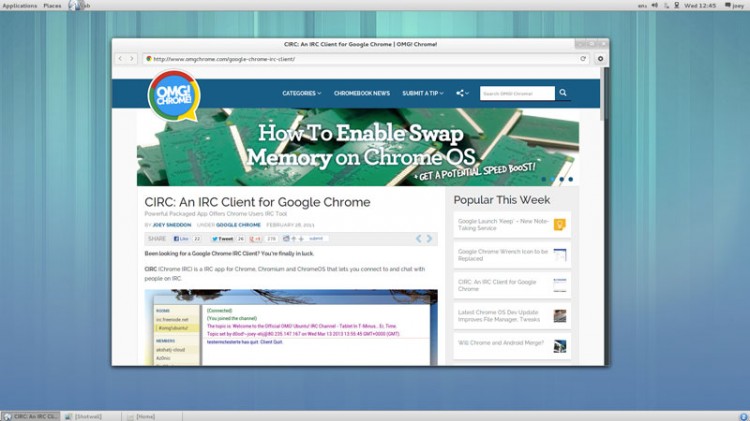Click the Google +1 button

pyautogui.click(x=255, y=239)
